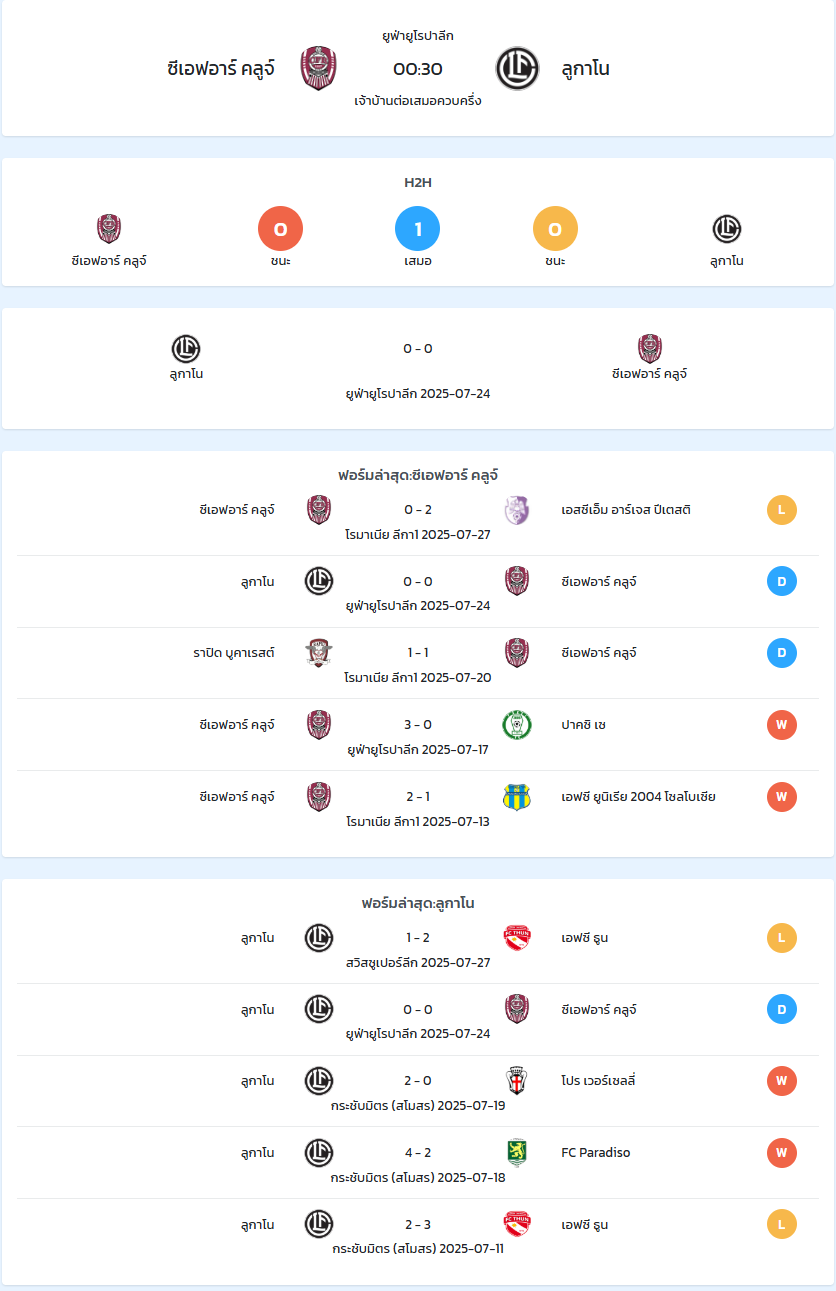Viewport: 836px width, 1291px height.
Task: Click the blue 1 draw circle in H2H
Action: [418, 229]
